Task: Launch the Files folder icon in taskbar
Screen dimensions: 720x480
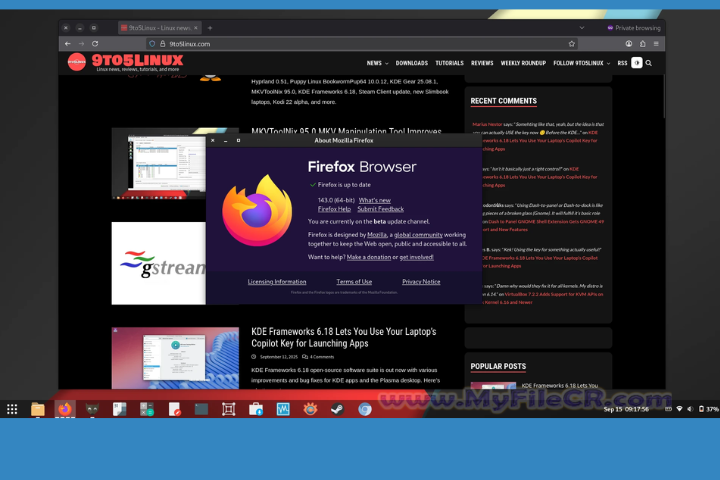Action: [38, 409]
